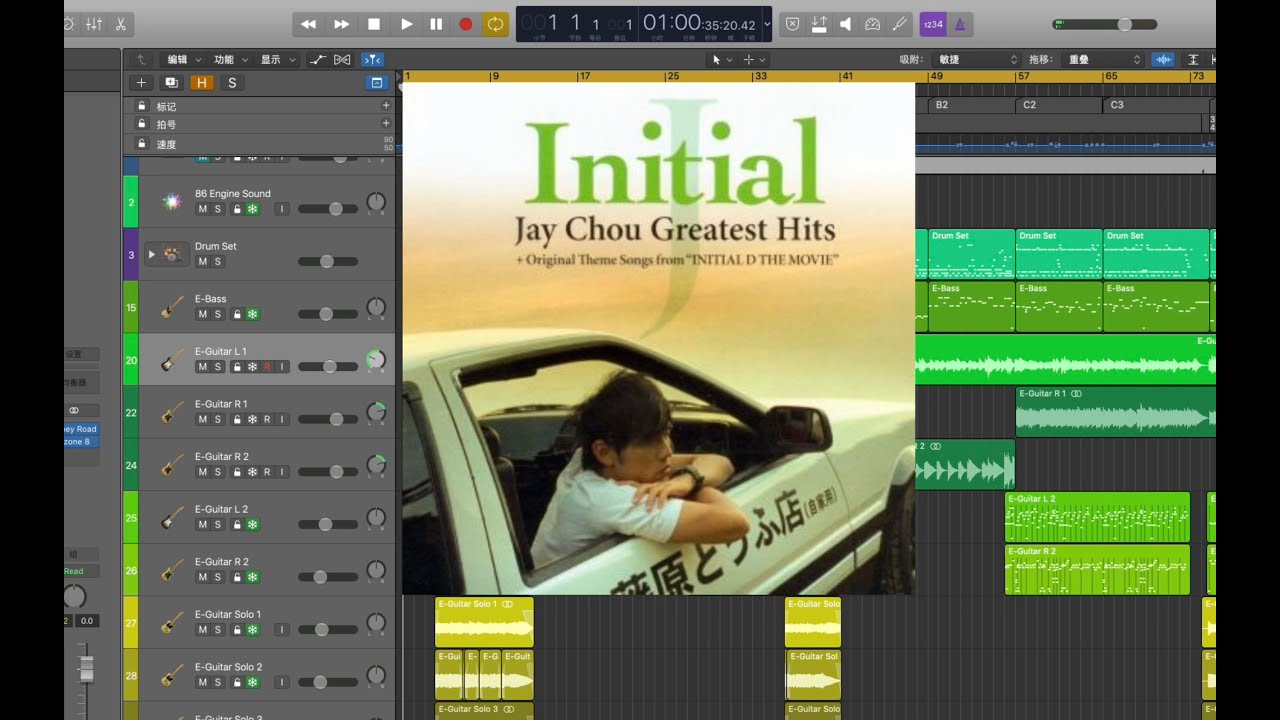Image resolution: width=1280 pixels, height=720 pixels.
Task: Click the 86 Engine Sound instrument icon
Action: click(x=172, y=202)
